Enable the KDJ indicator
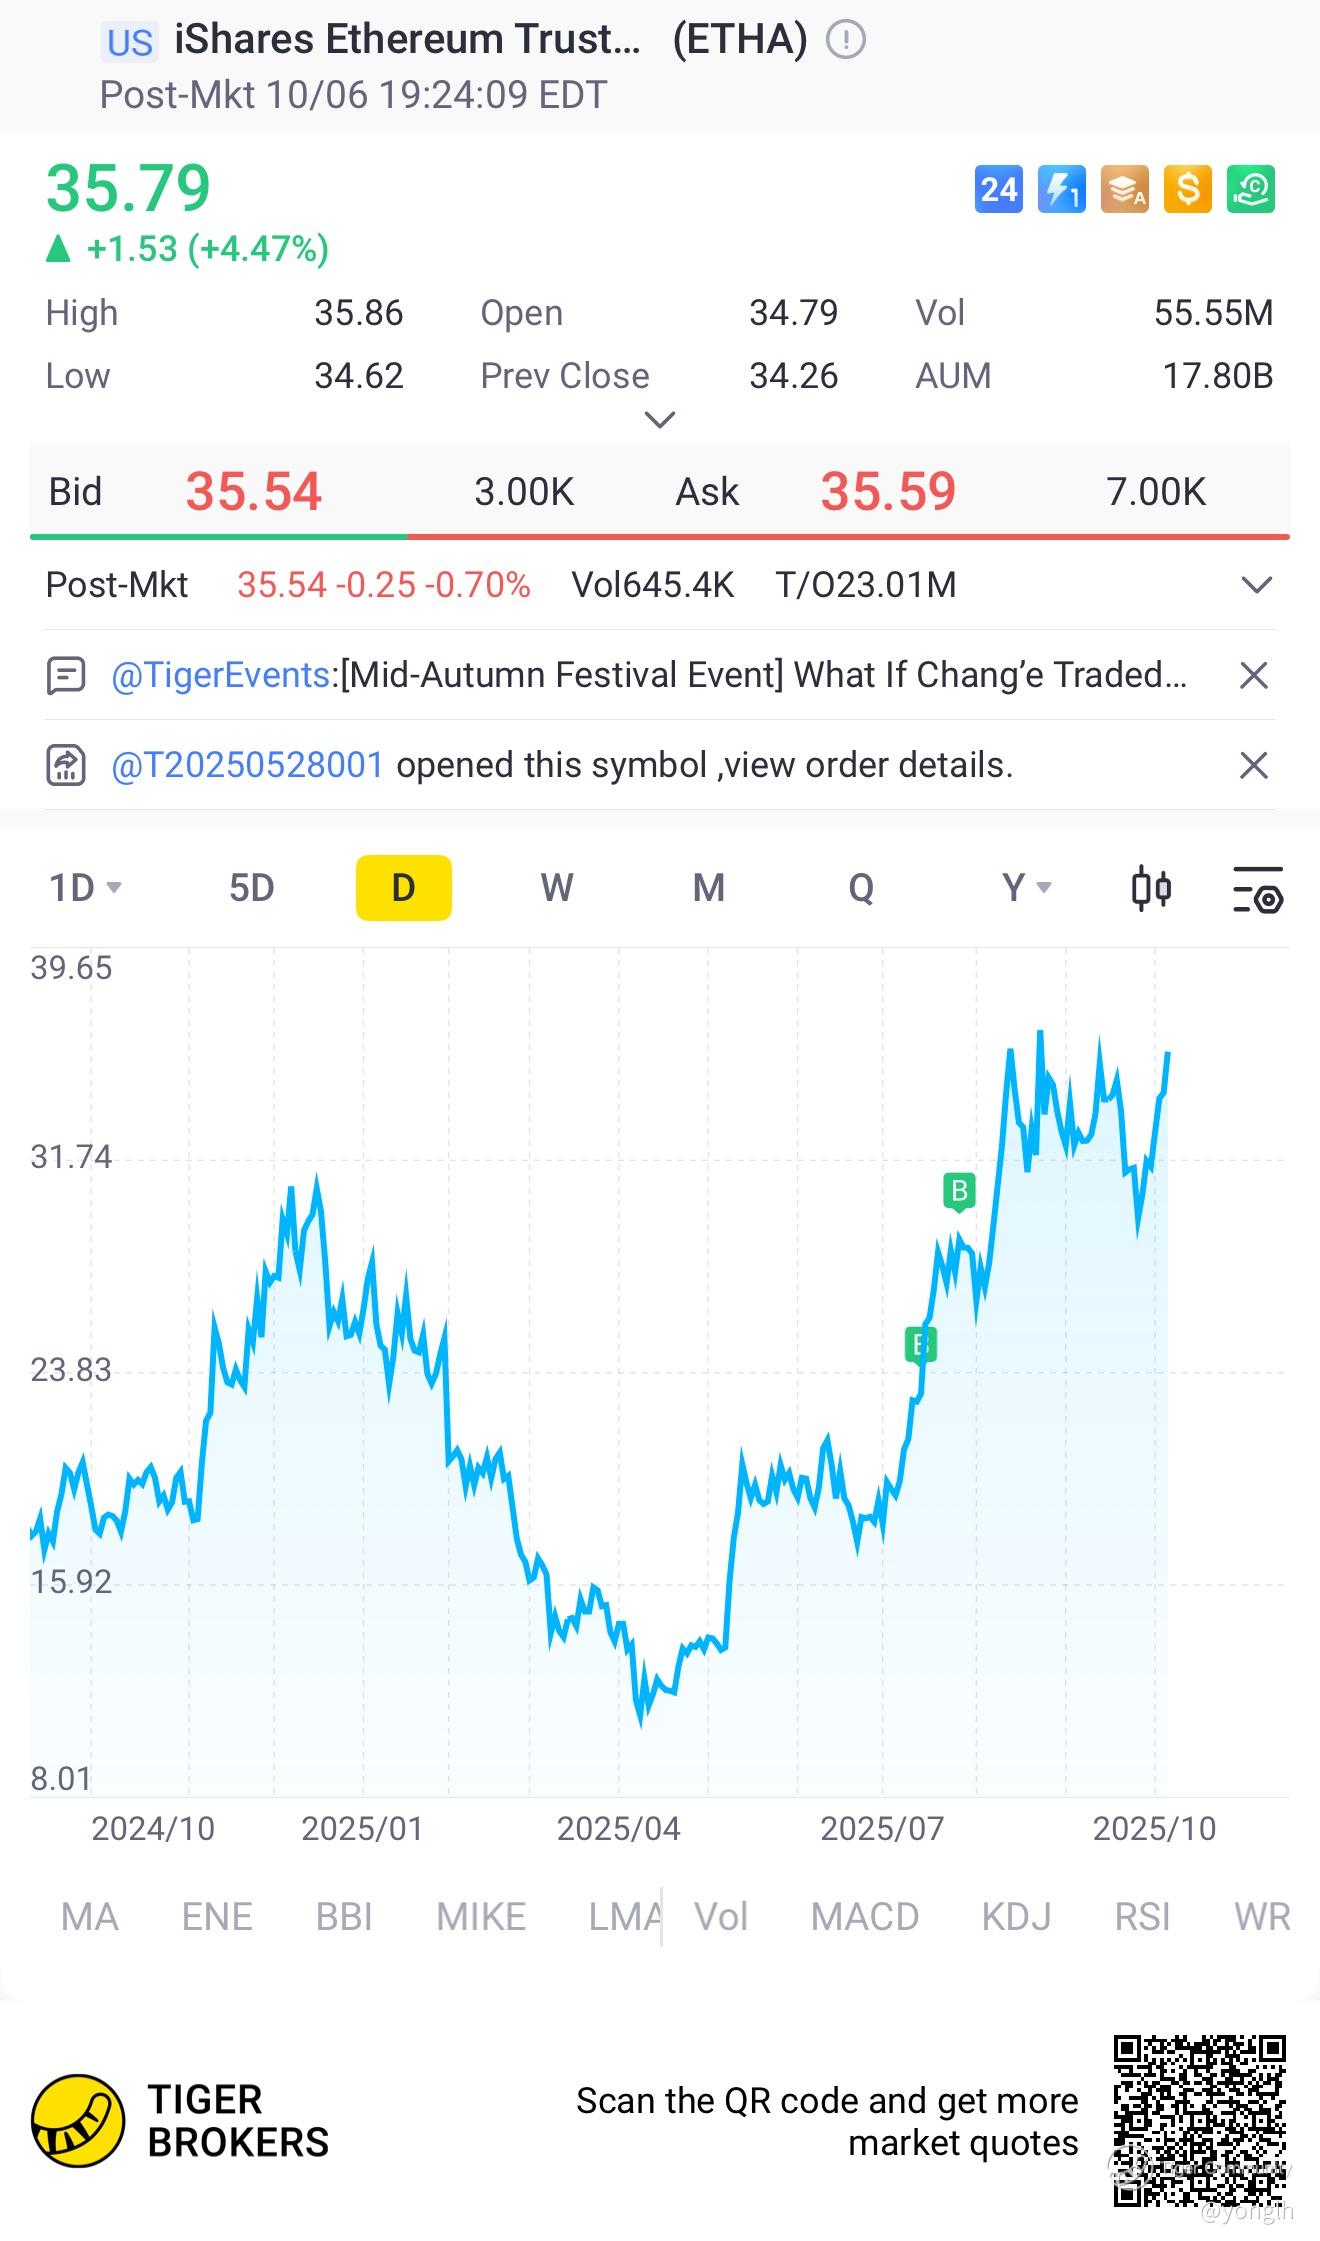The image size is (1320, 2241). [1016, 1917]
